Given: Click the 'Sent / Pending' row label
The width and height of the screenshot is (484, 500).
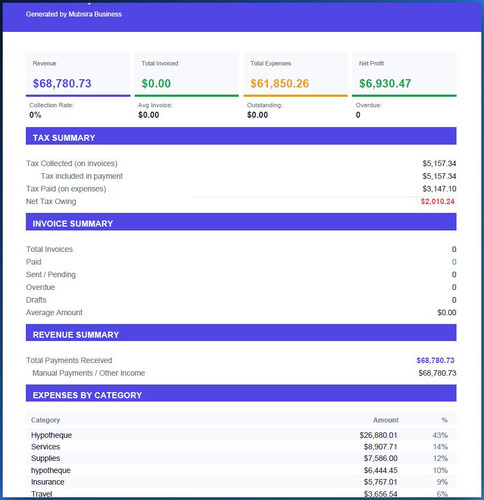Looking at the screenshot, I should 51,274.
